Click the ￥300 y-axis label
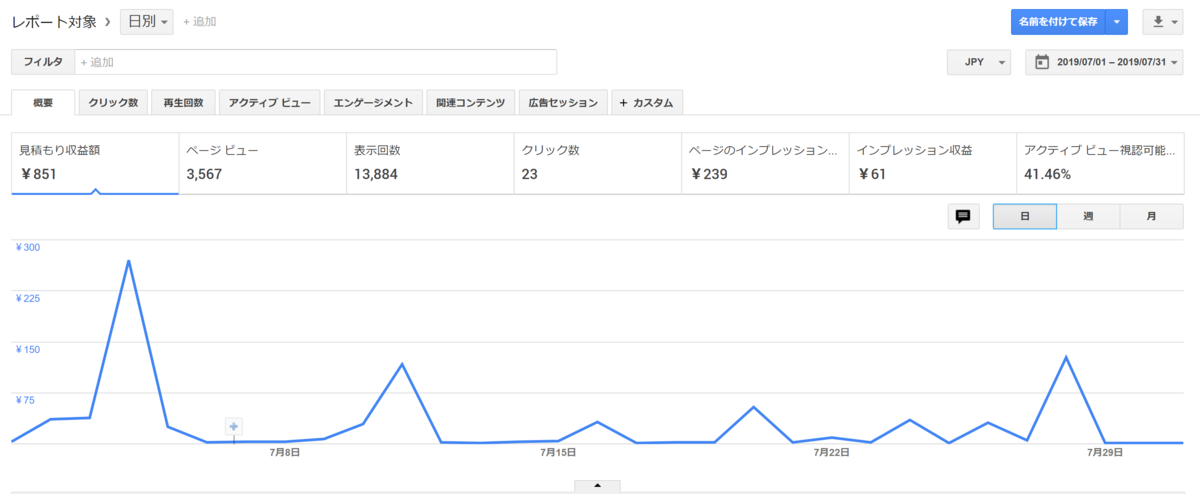 [27, 247]
